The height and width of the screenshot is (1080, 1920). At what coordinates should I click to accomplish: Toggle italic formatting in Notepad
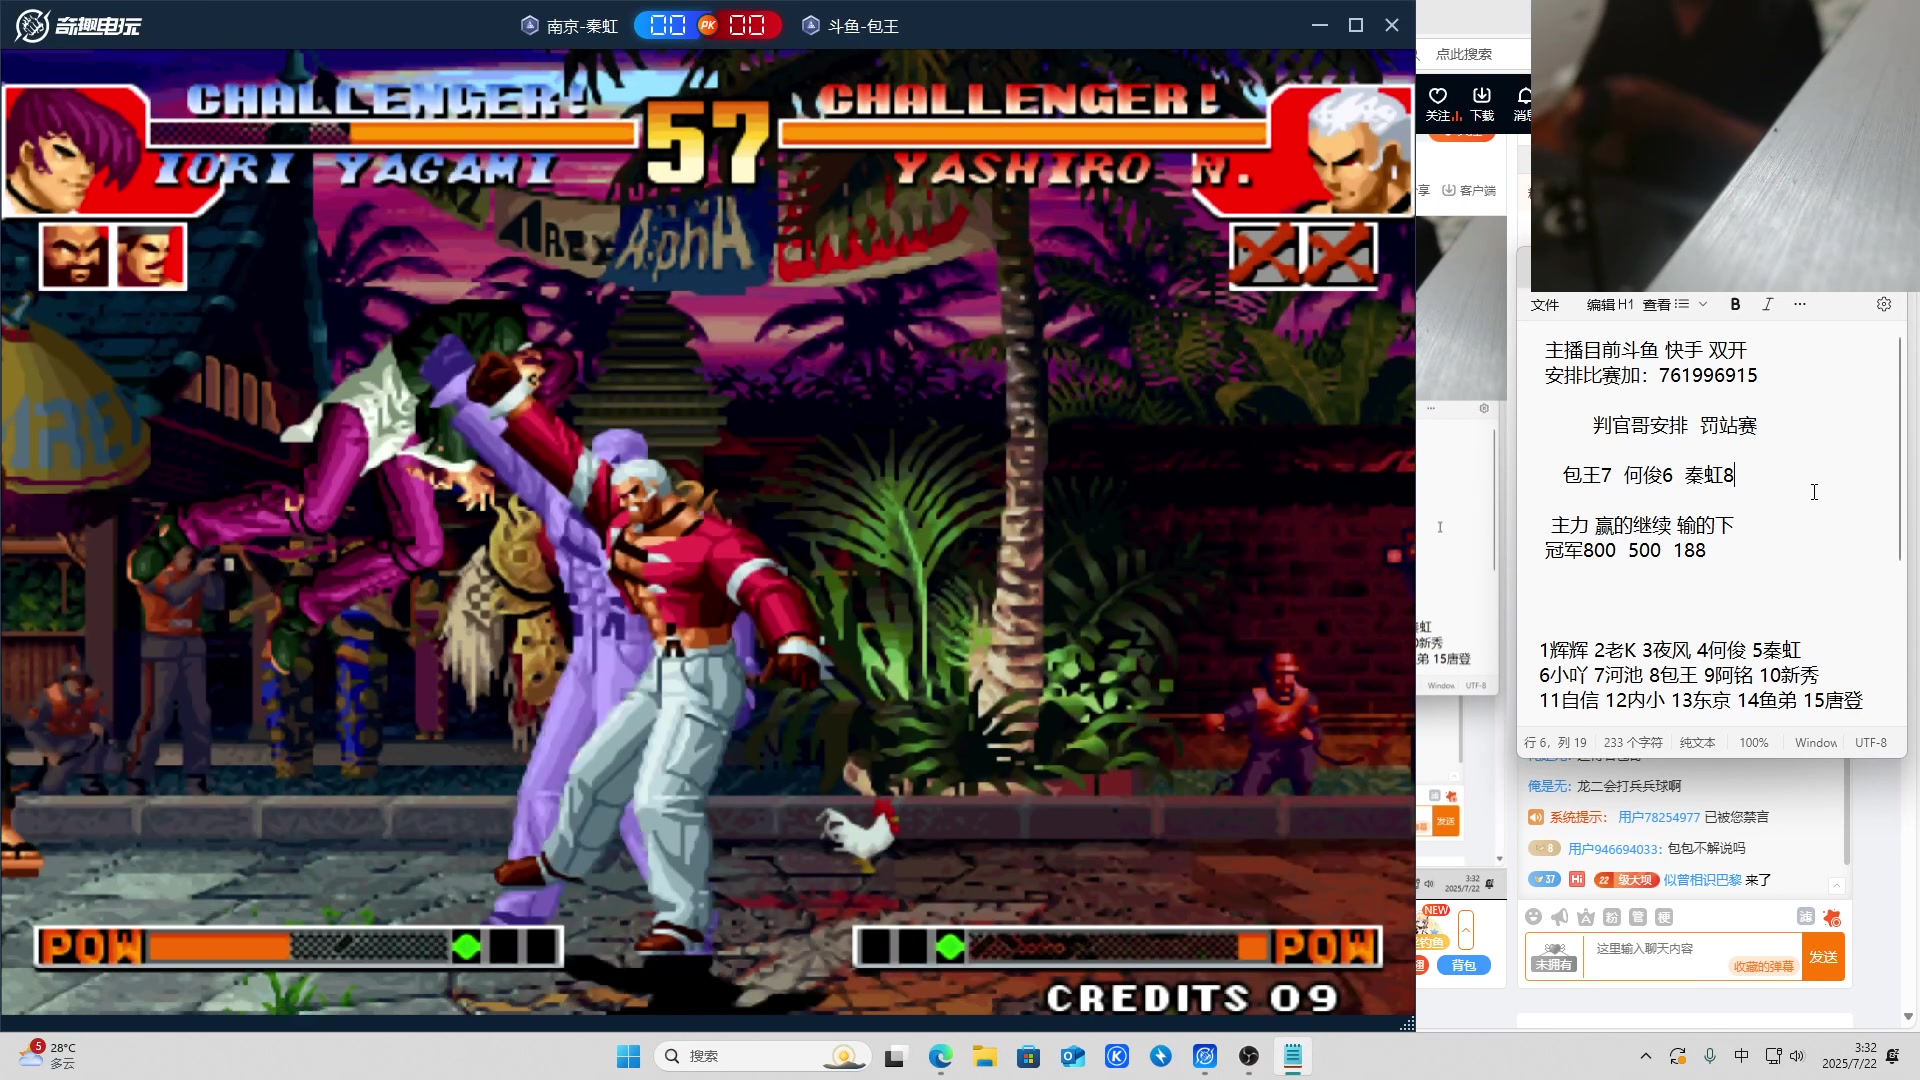[x=1767, y=304]
